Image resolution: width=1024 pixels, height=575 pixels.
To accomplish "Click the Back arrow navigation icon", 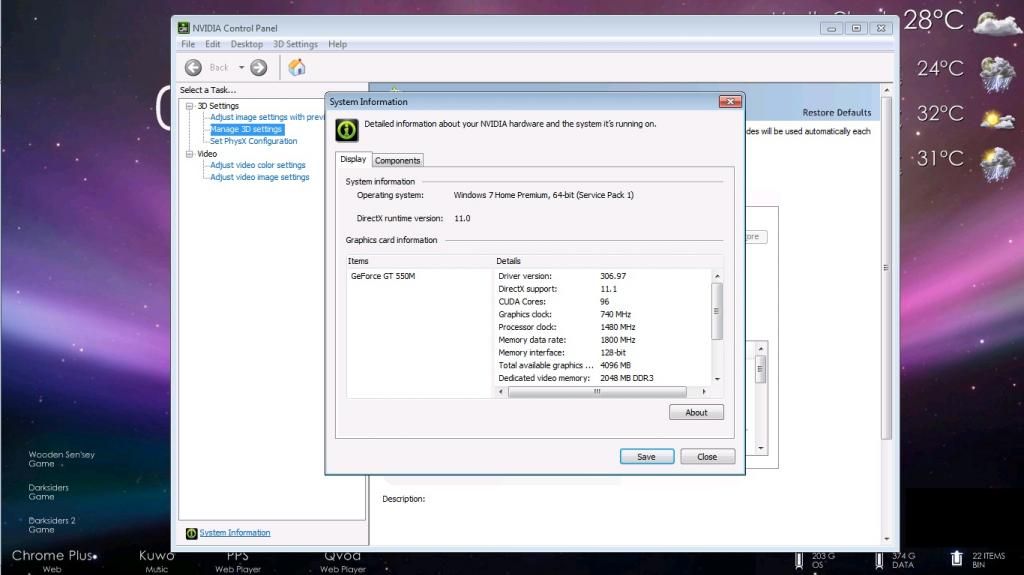I will click(x=193, y=67).
